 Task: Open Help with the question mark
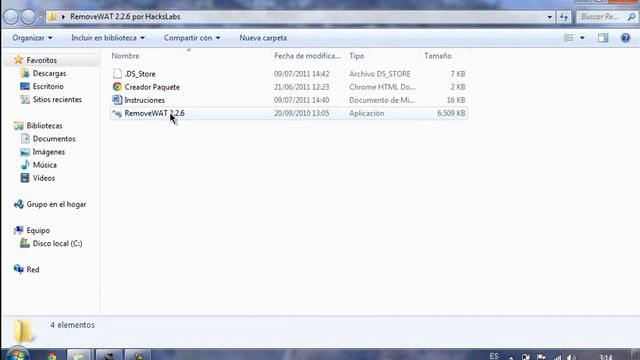click(x=625, y=38)
